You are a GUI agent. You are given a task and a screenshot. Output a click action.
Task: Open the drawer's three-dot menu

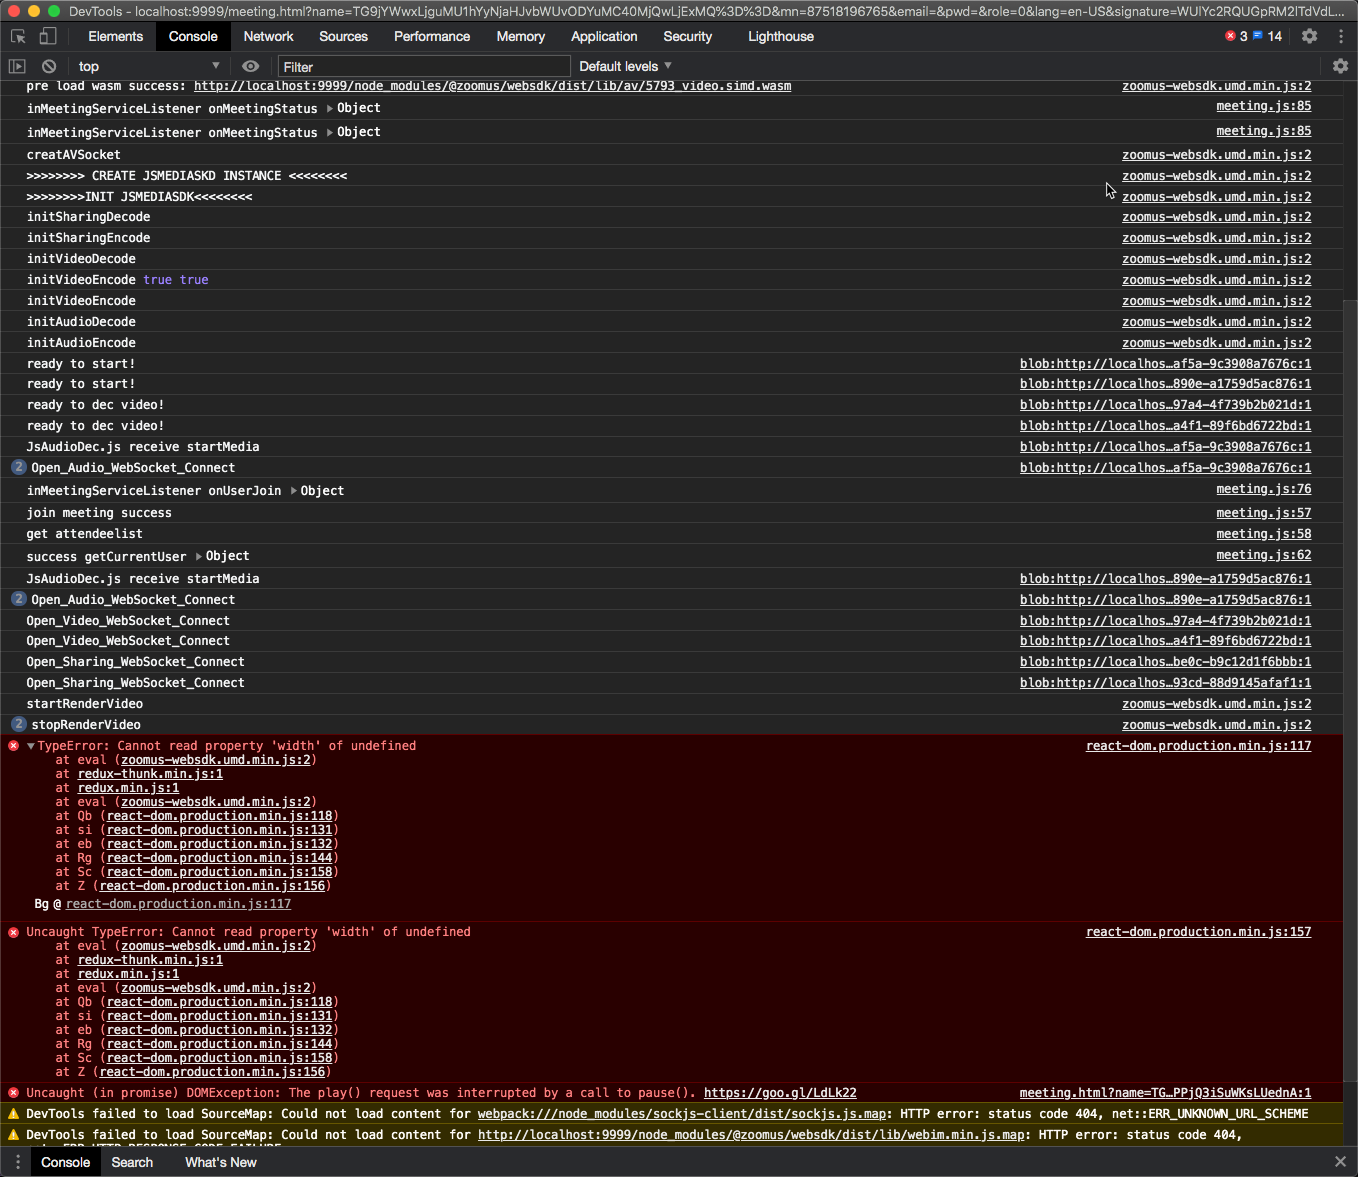pos(18,1162)
